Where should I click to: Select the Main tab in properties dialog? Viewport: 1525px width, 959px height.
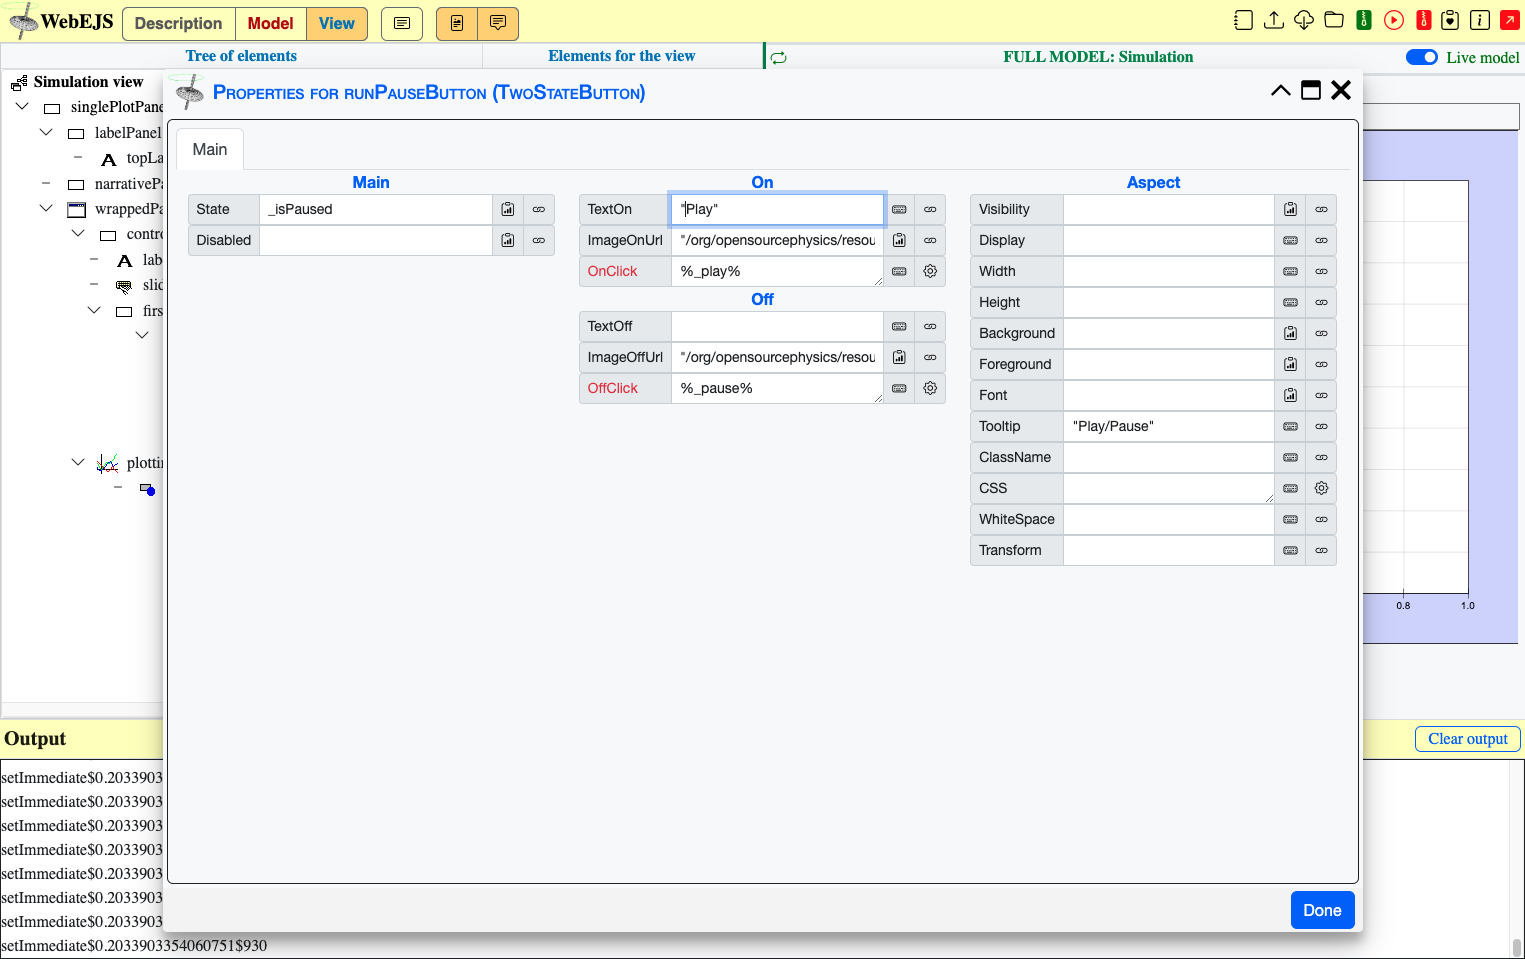[x=210, y=149]
